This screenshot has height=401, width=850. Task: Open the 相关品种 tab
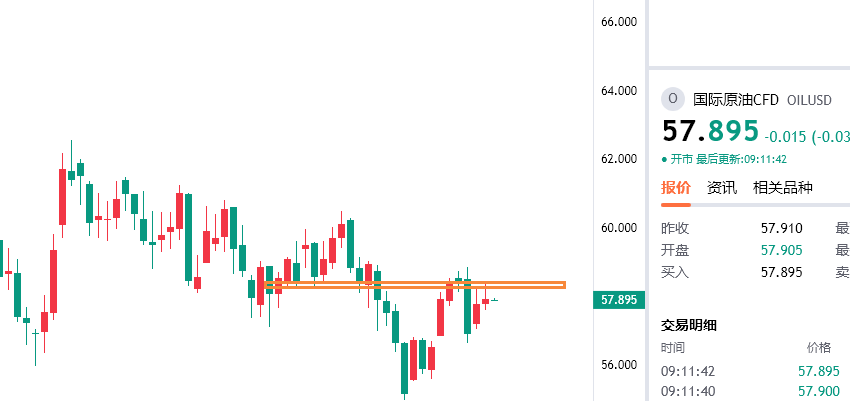[783, 187]
